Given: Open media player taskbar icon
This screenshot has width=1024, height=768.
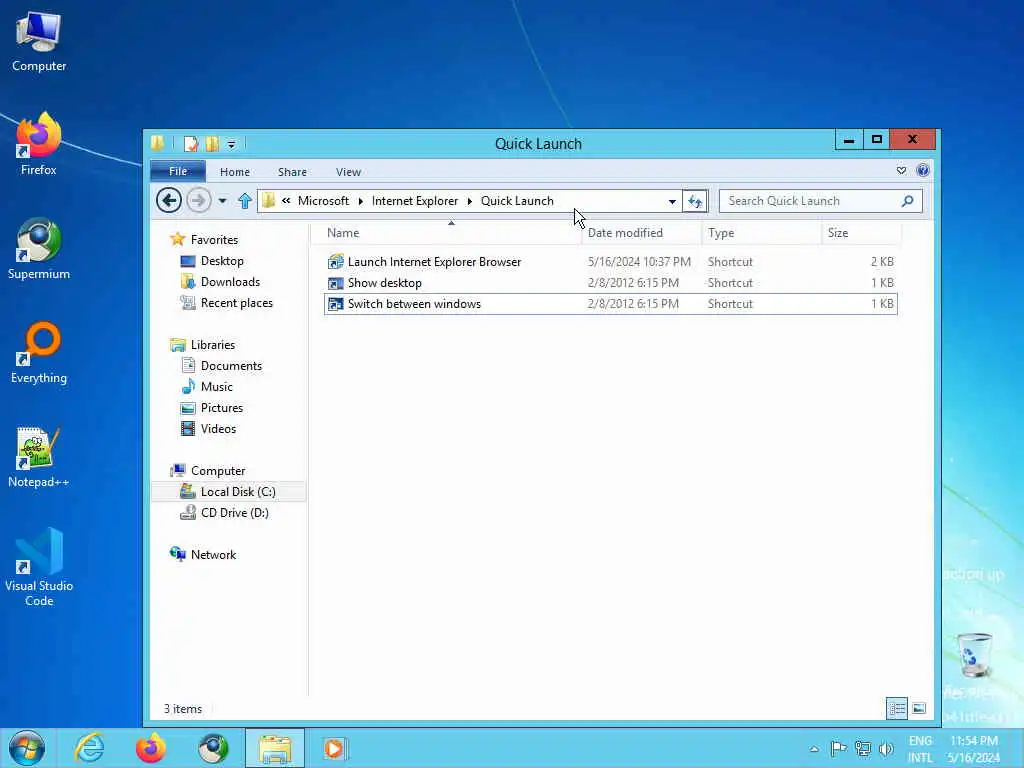Looking at the screenshot, I should (x=336, y=748).
